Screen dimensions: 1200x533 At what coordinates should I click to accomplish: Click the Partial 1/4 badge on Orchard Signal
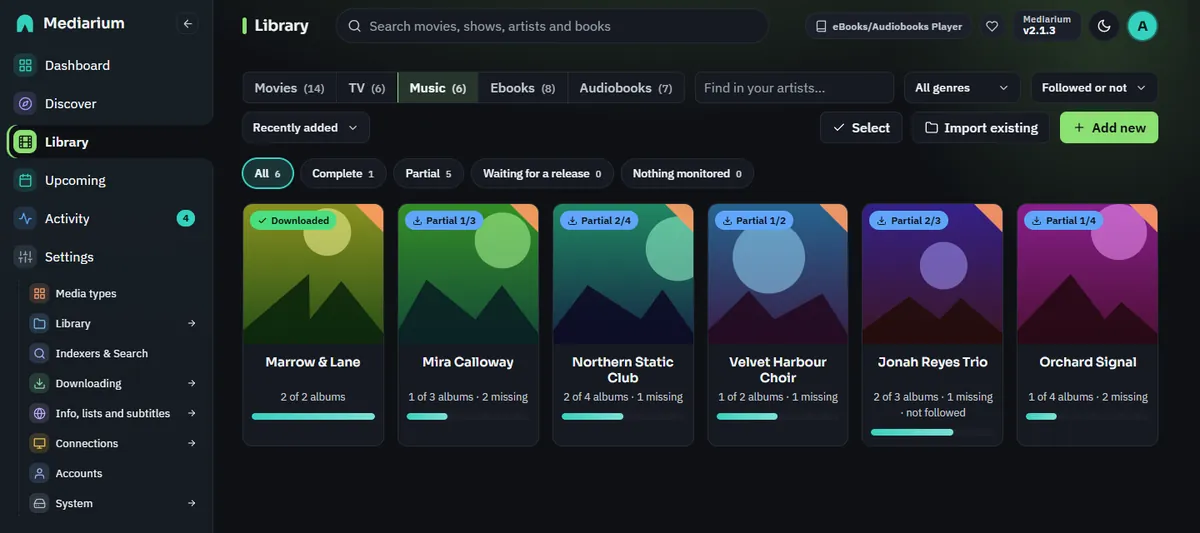click(x=1064, y=220)
